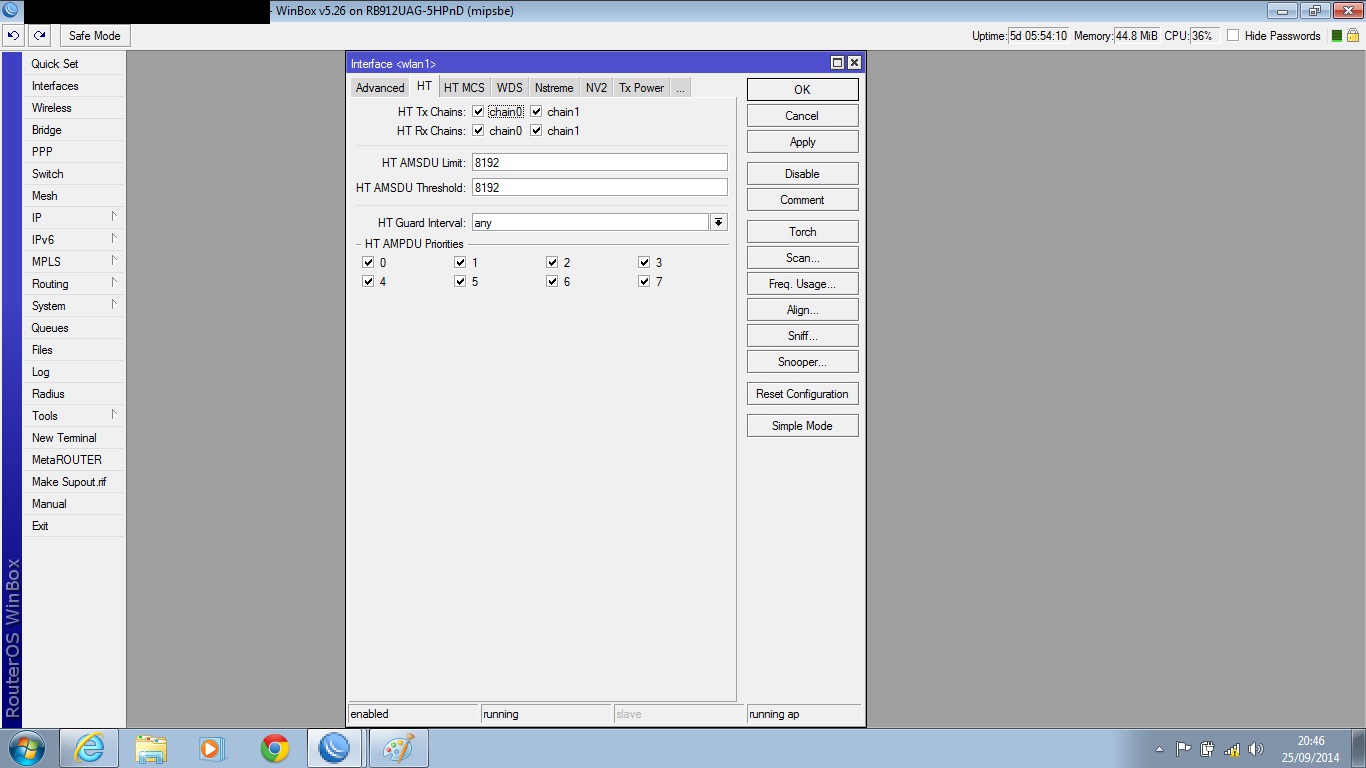Click the HT AMSDU Threshold field
The height and width of the screenshot is (768, 1366).
coord(599,187)
